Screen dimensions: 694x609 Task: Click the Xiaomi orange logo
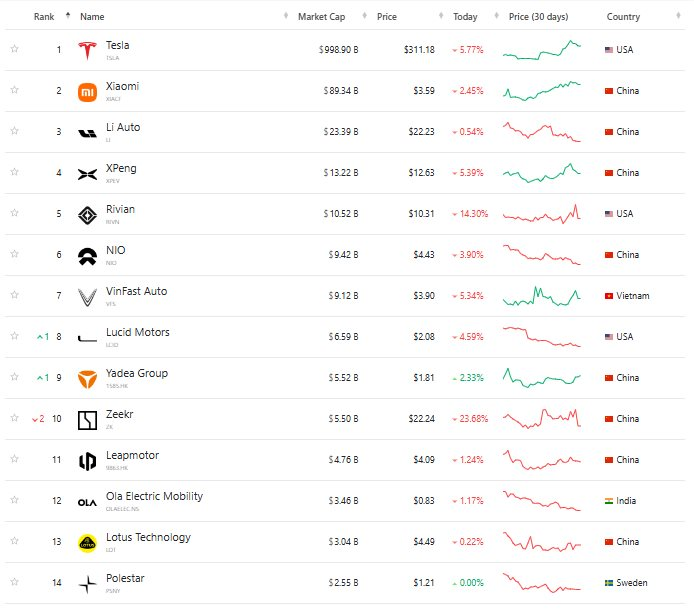(x=88, y=92)
